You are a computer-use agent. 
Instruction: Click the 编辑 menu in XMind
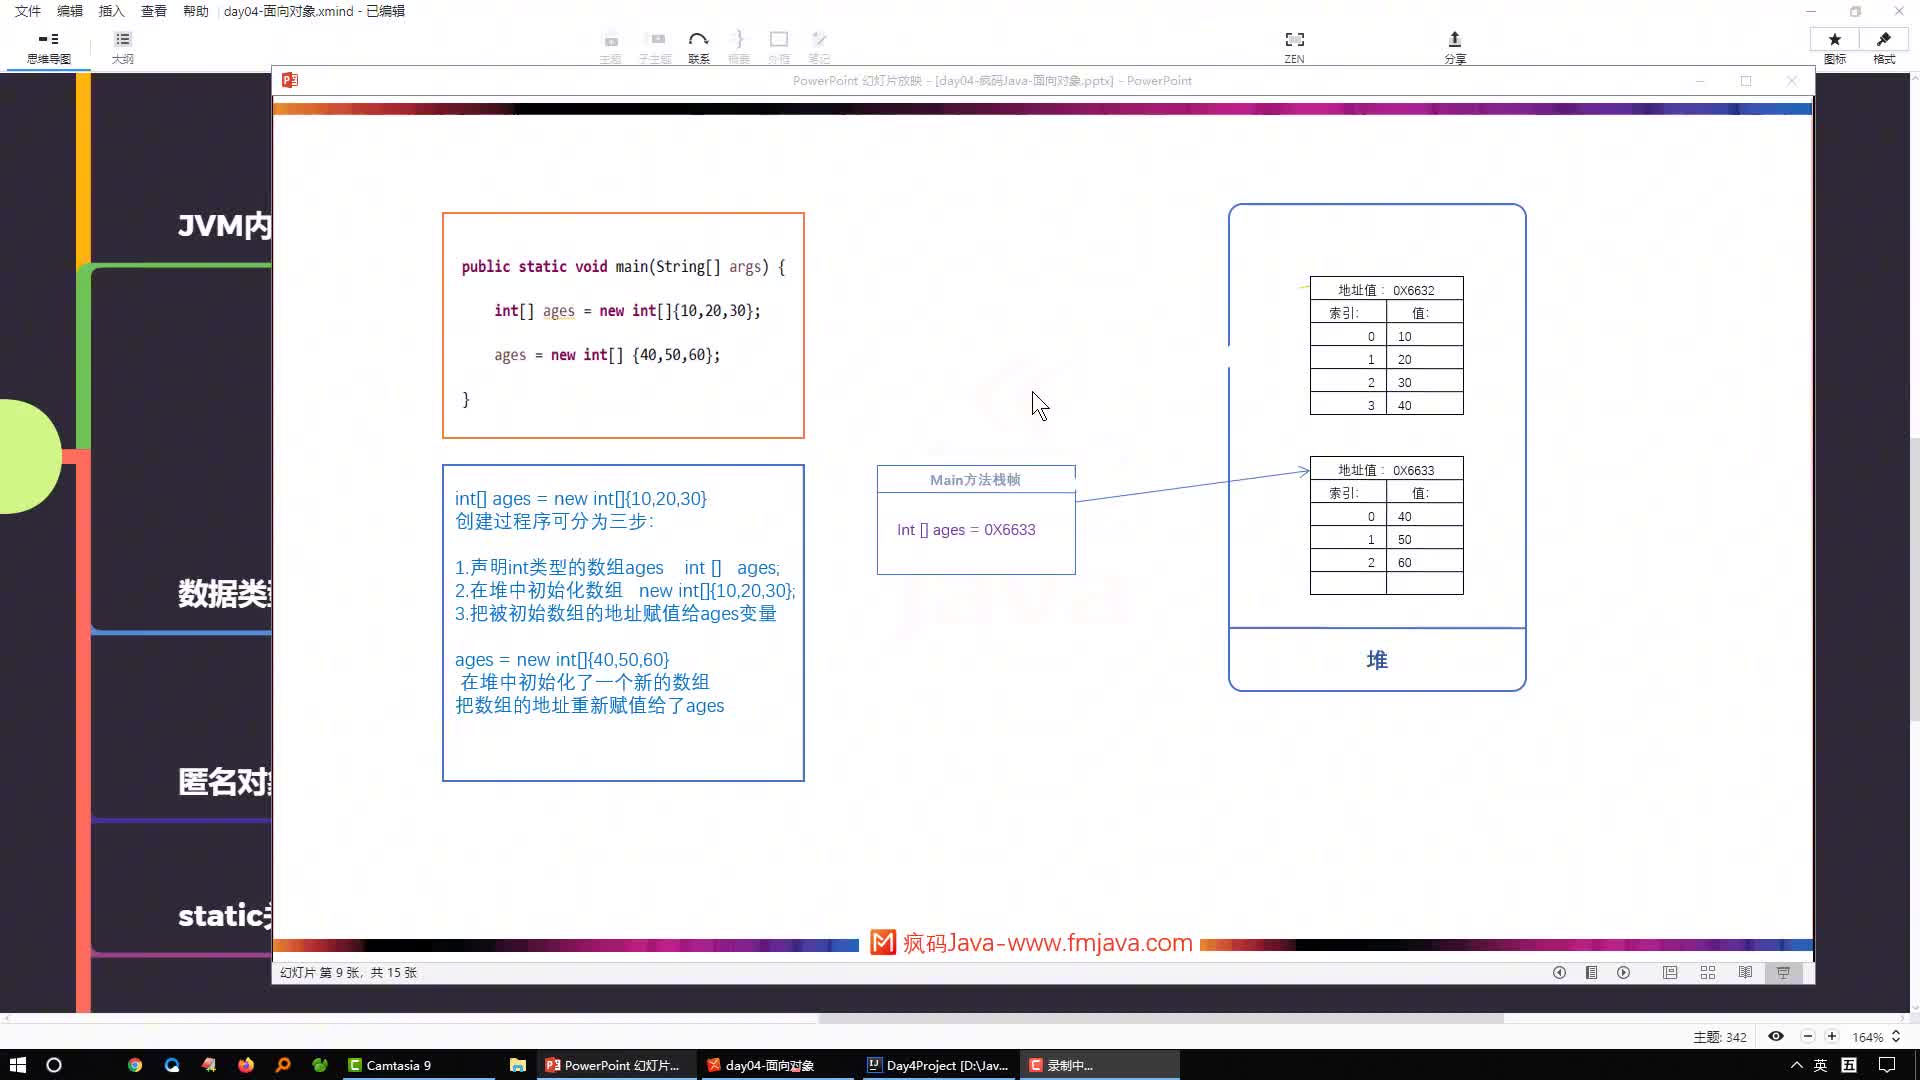(69, 11)
